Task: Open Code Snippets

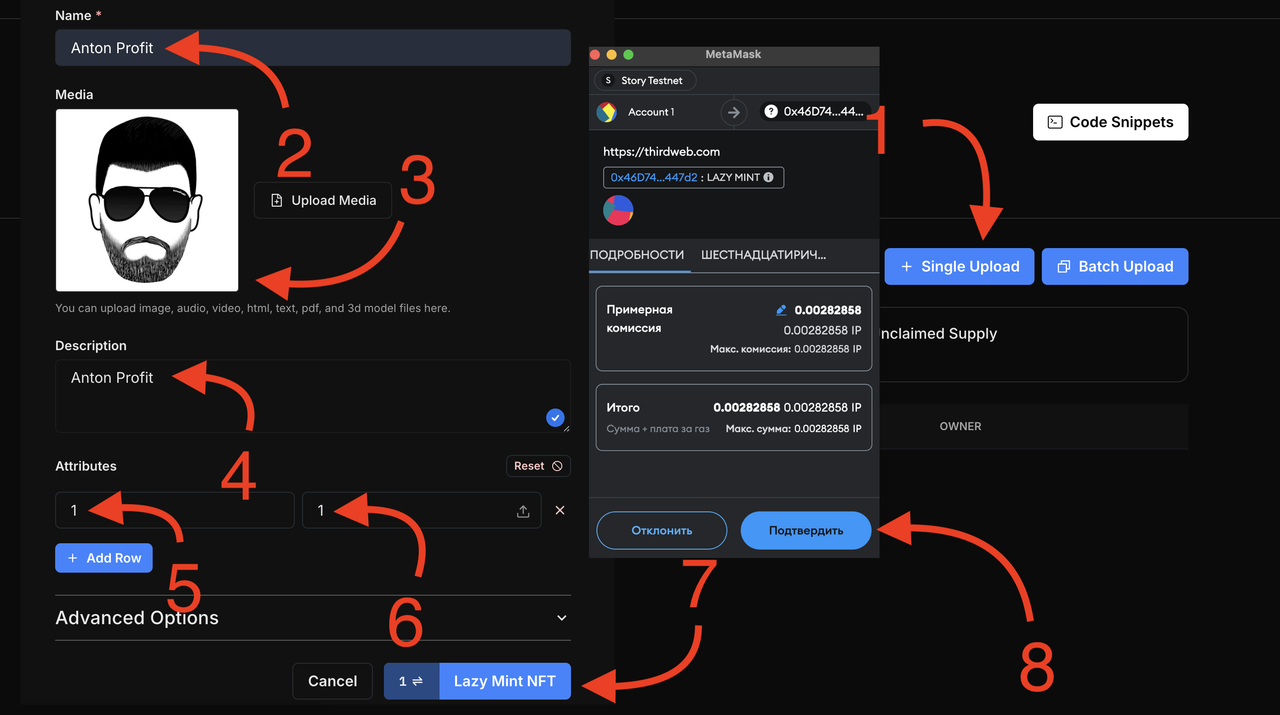Action: (x=1110, y=122)
